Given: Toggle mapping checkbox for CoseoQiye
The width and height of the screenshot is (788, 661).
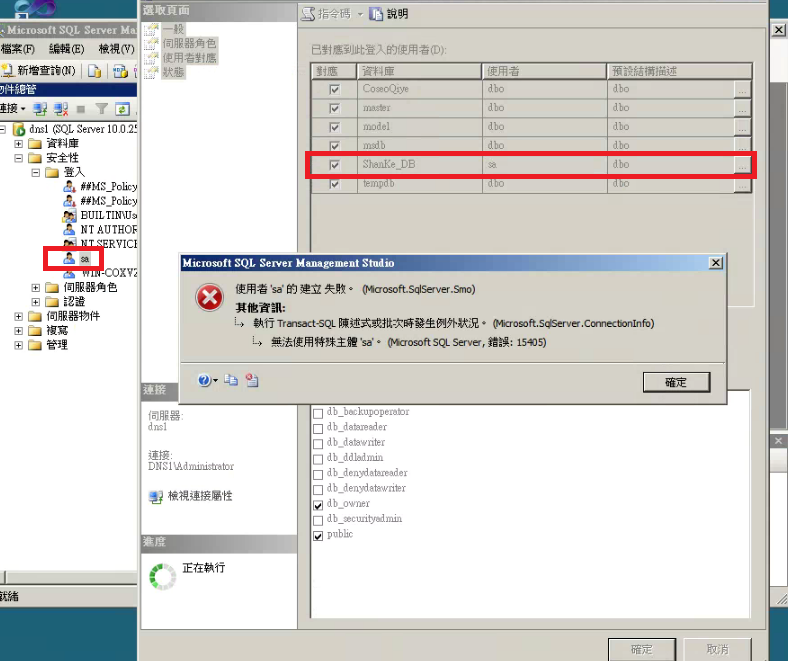Looking at the screenshot, I should pos(334,89).
